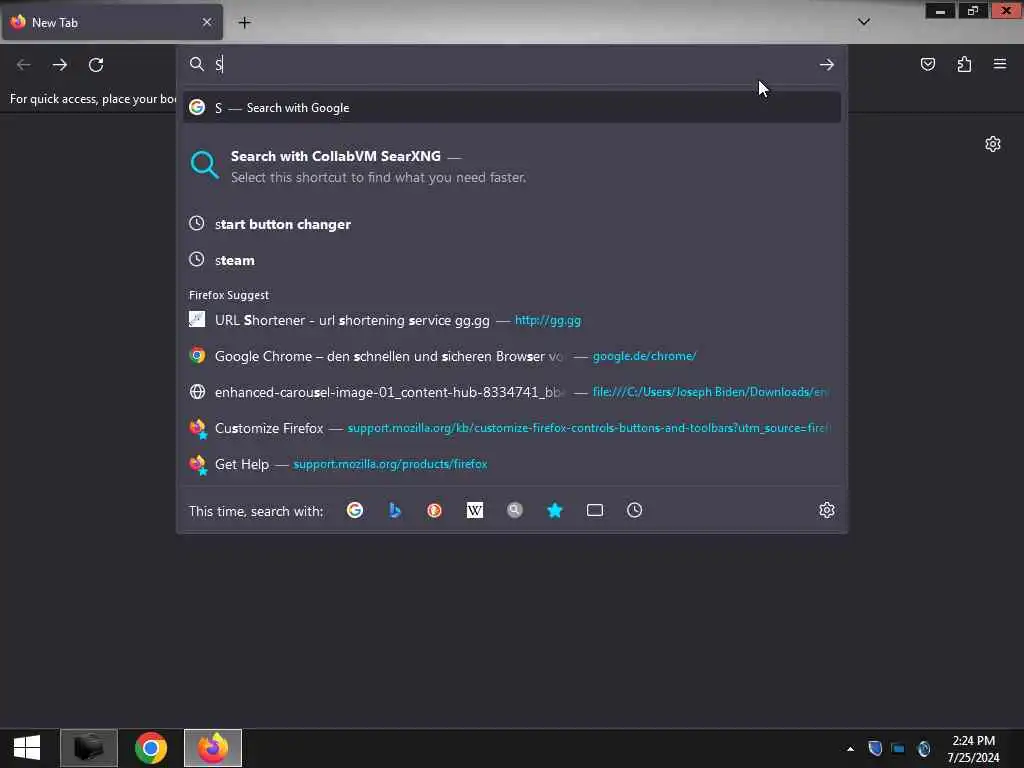Open Get Help support.mozilla.org suggestion
Image resolution: width=1024 pixels, height=768 pixels.
[512, 464]
